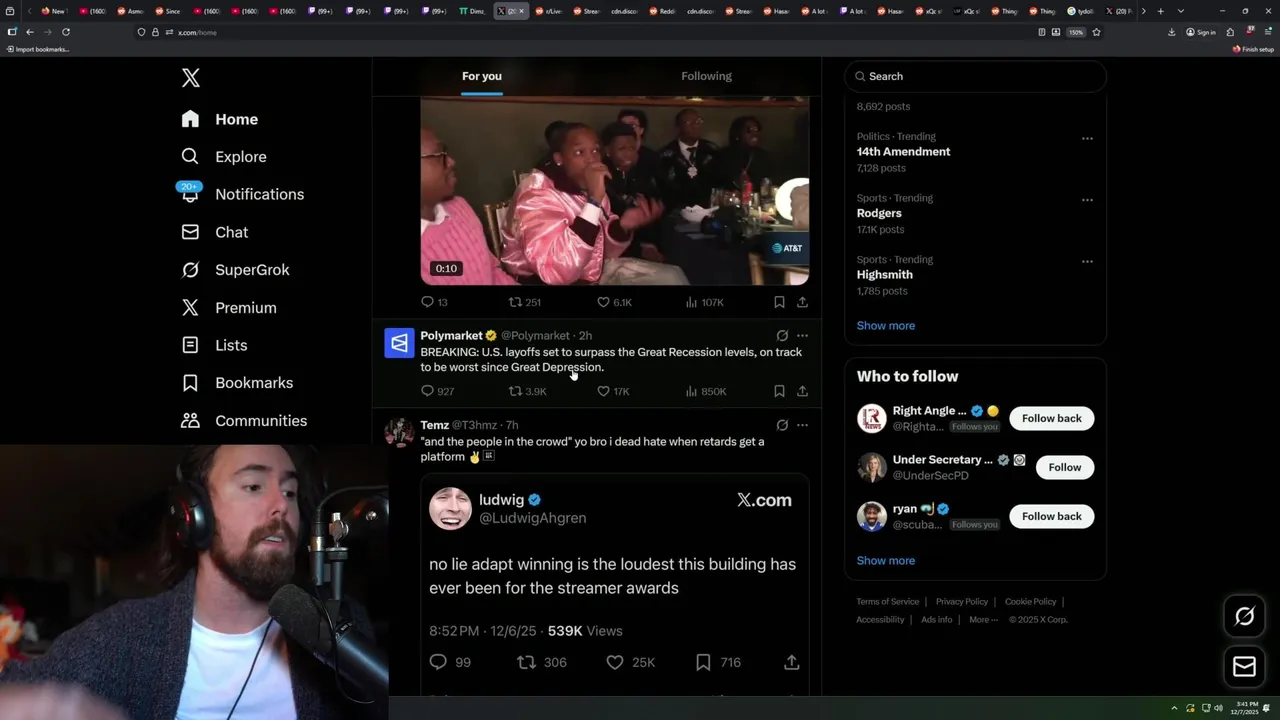This screenshot has width=1280, height=720.
Task: Open more options for Highsmith trend
Action: pos(1087,262)
